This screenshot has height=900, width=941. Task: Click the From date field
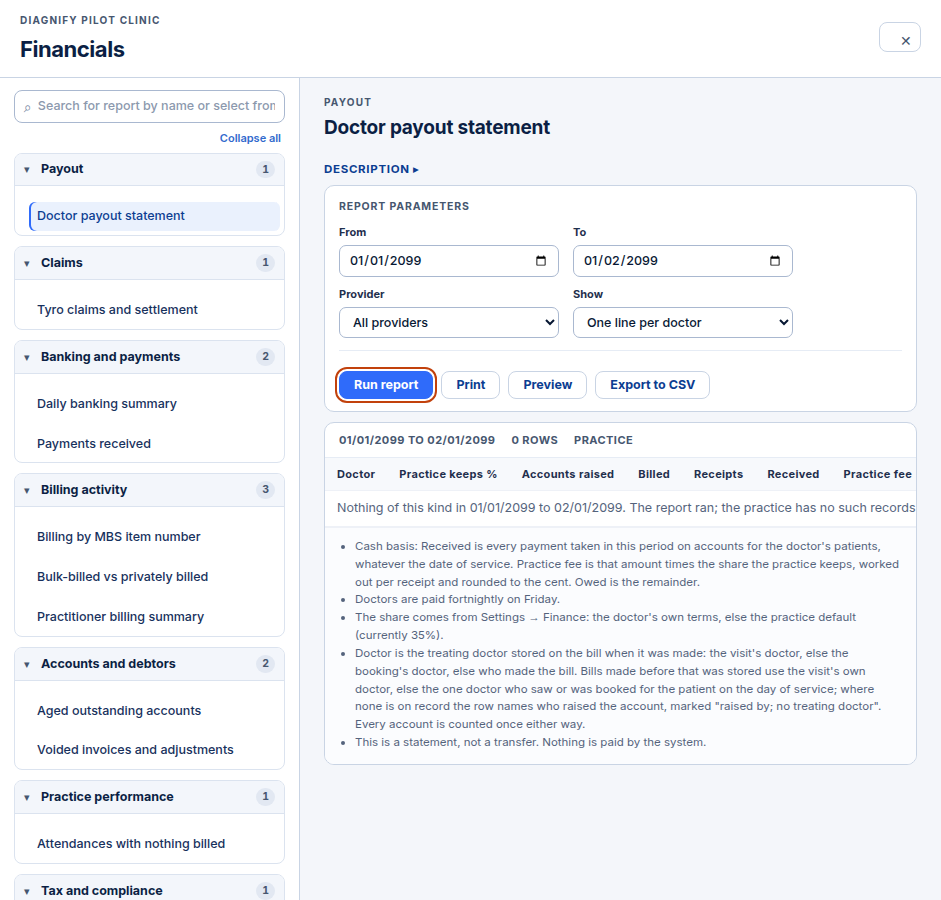coord(449,261)
